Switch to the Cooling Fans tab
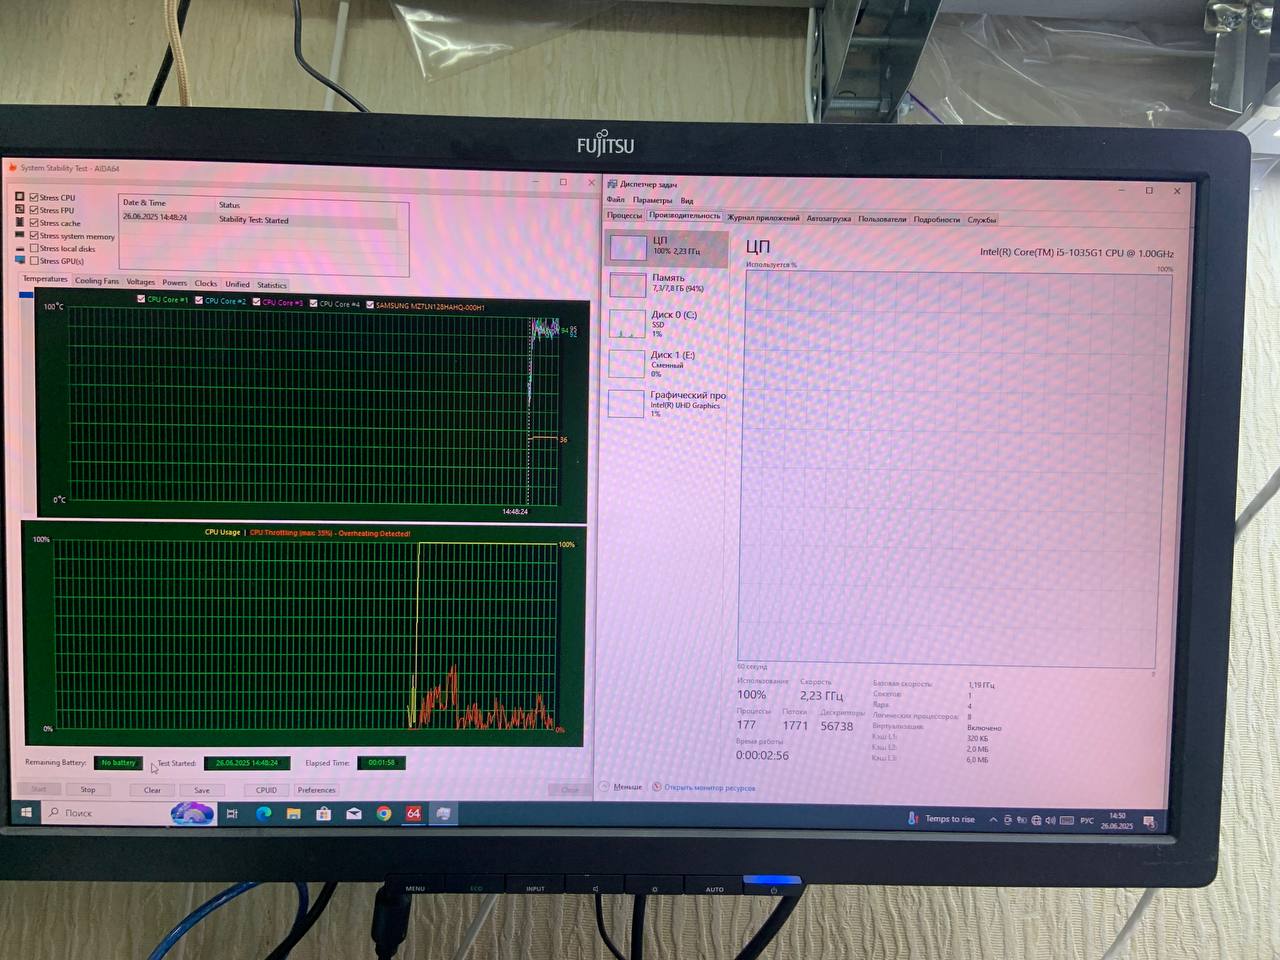The height and width of the screenshot is (960, 1280). point(96,281)
